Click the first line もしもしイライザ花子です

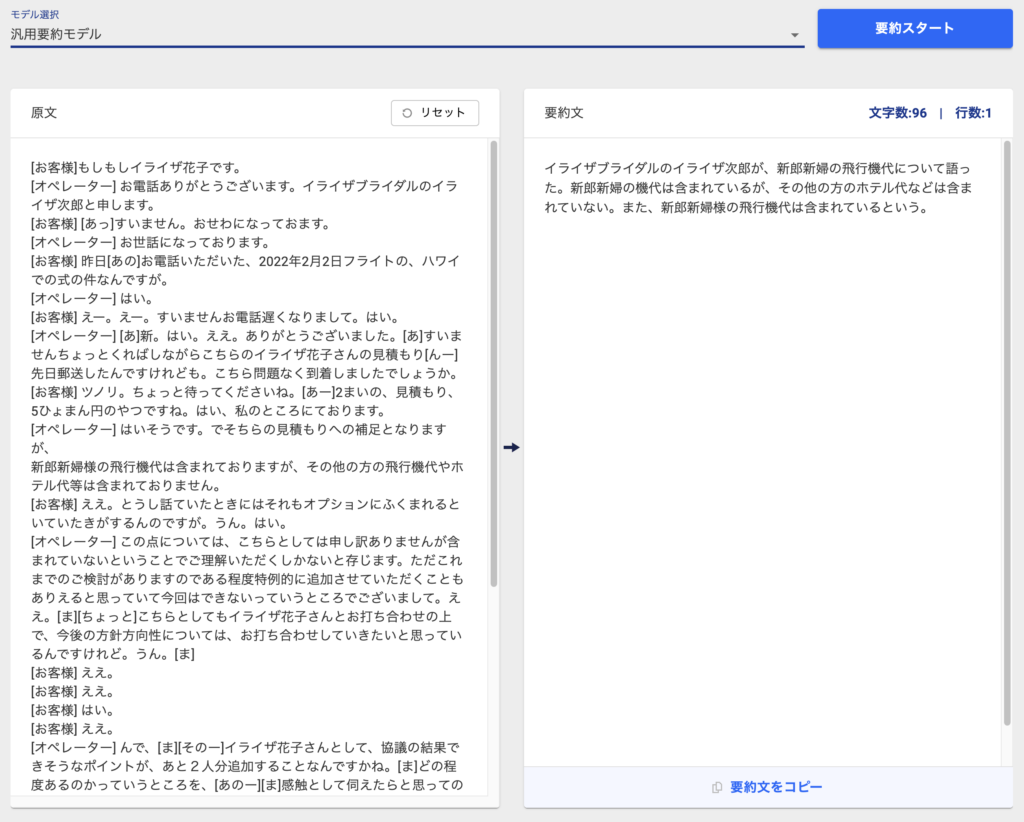tap(135, 167)
